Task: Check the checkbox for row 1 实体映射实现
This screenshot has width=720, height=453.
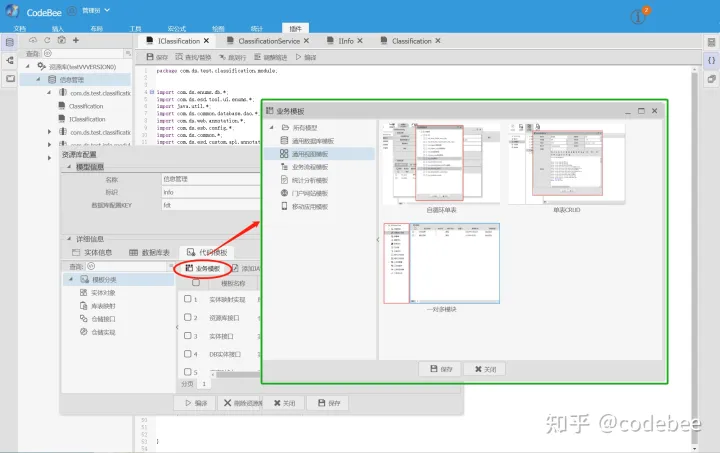Action: point(187,299)
